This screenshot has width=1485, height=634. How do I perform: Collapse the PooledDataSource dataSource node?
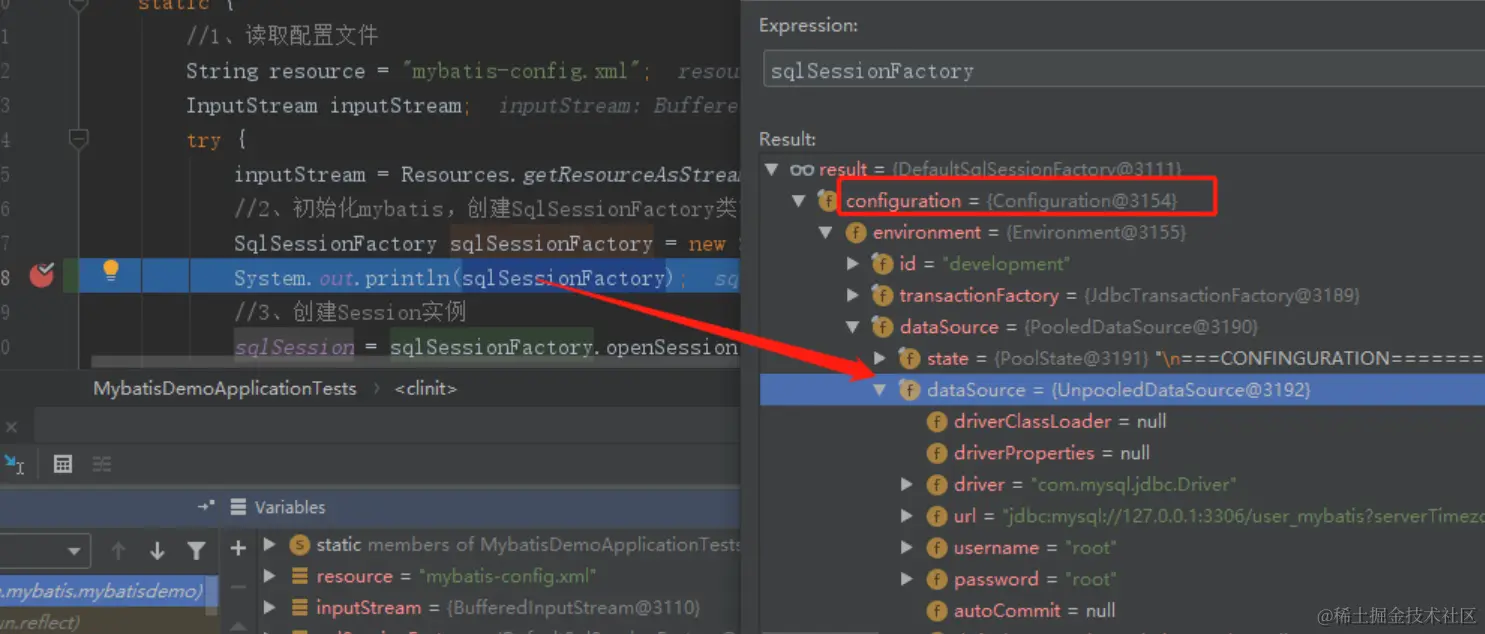(x=852, y=327)
